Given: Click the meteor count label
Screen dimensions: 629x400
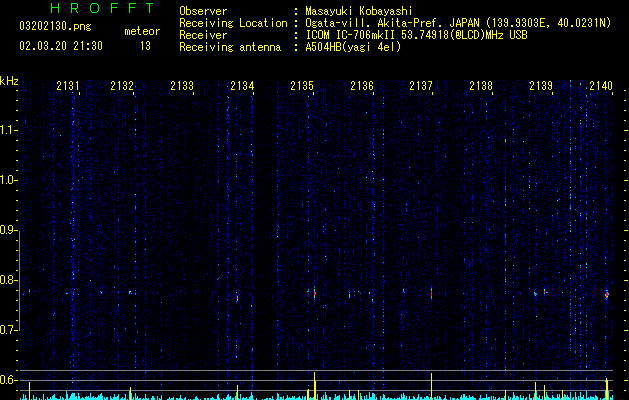Looking at the screenshot, I should 142,31.
